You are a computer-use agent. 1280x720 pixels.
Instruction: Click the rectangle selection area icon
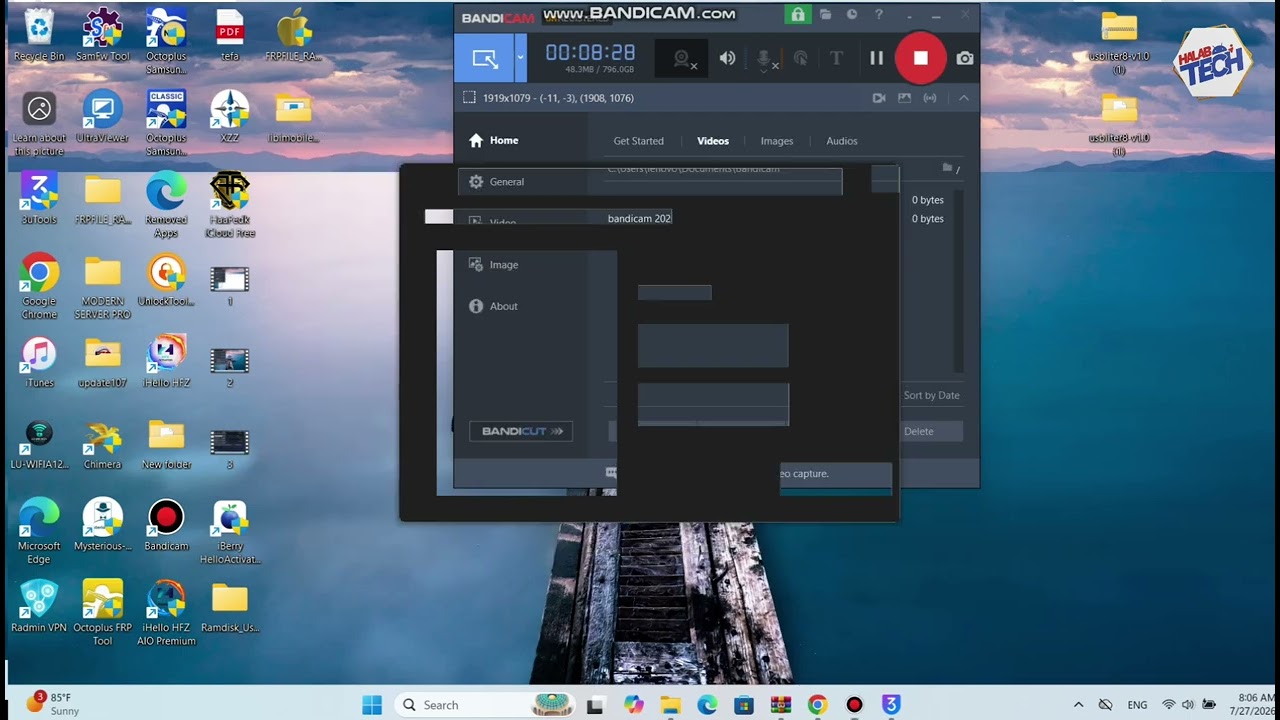click(469, 98)
